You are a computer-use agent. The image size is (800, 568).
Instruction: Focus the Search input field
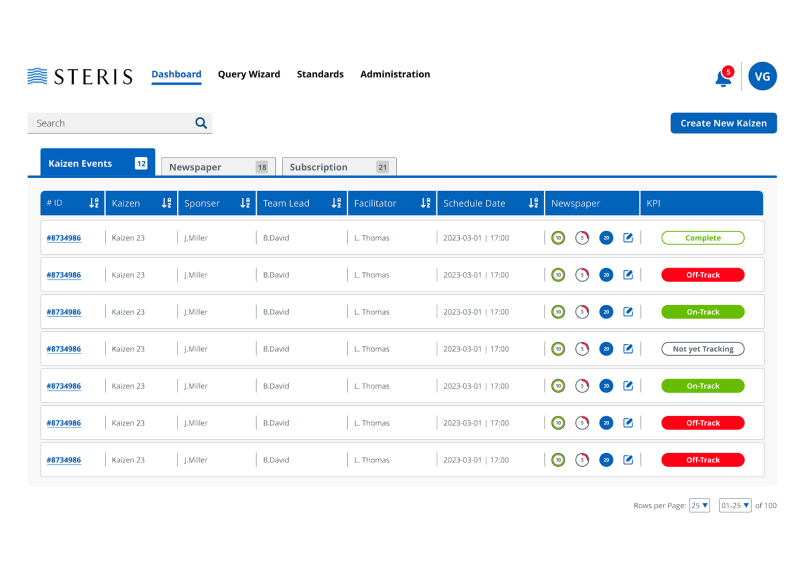(x=110, y=123)
